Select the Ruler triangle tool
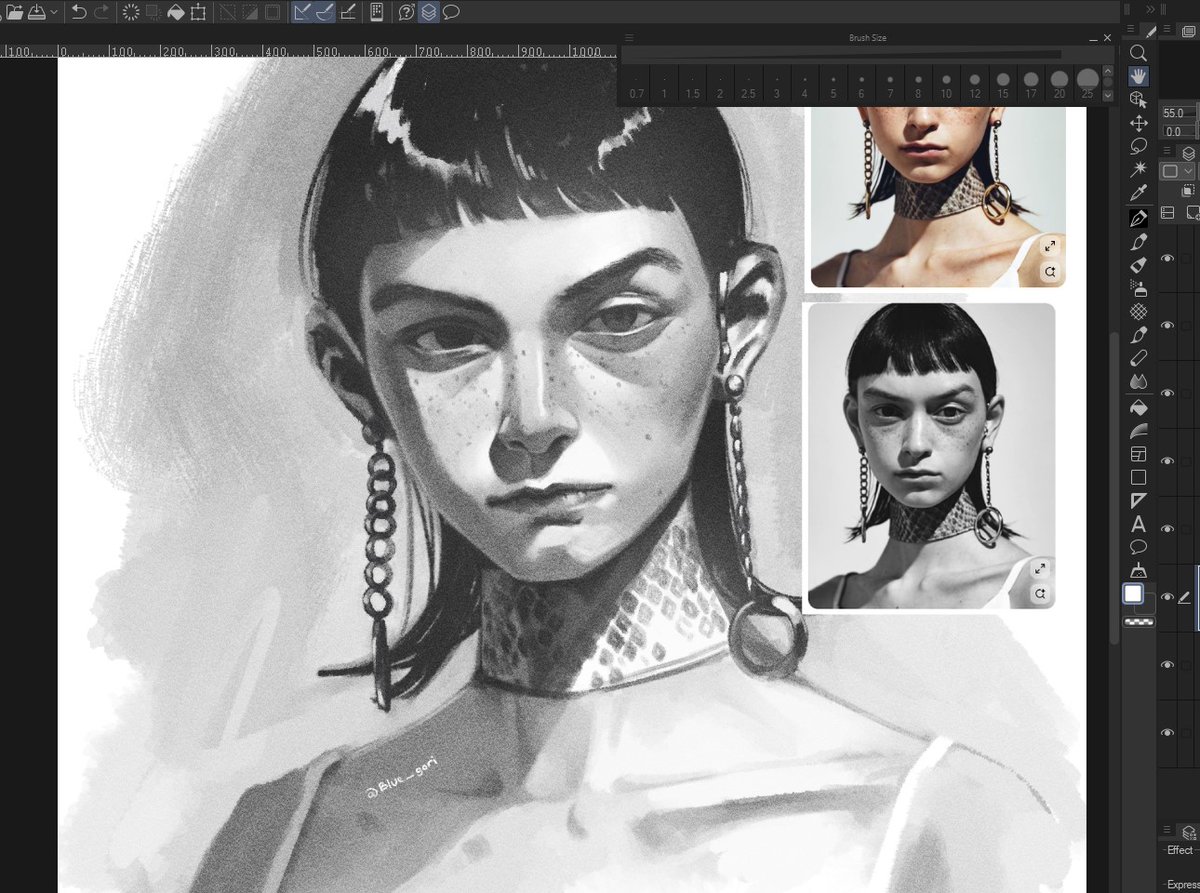The image size is (1200, 893). tap(1138, 501)
